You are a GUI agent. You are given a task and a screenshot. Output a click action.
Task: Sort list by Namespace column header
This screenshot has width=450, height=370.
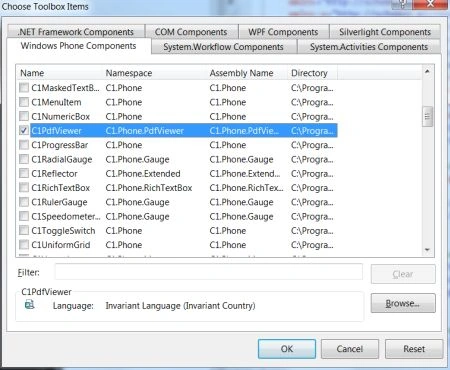tap(154, 73)
